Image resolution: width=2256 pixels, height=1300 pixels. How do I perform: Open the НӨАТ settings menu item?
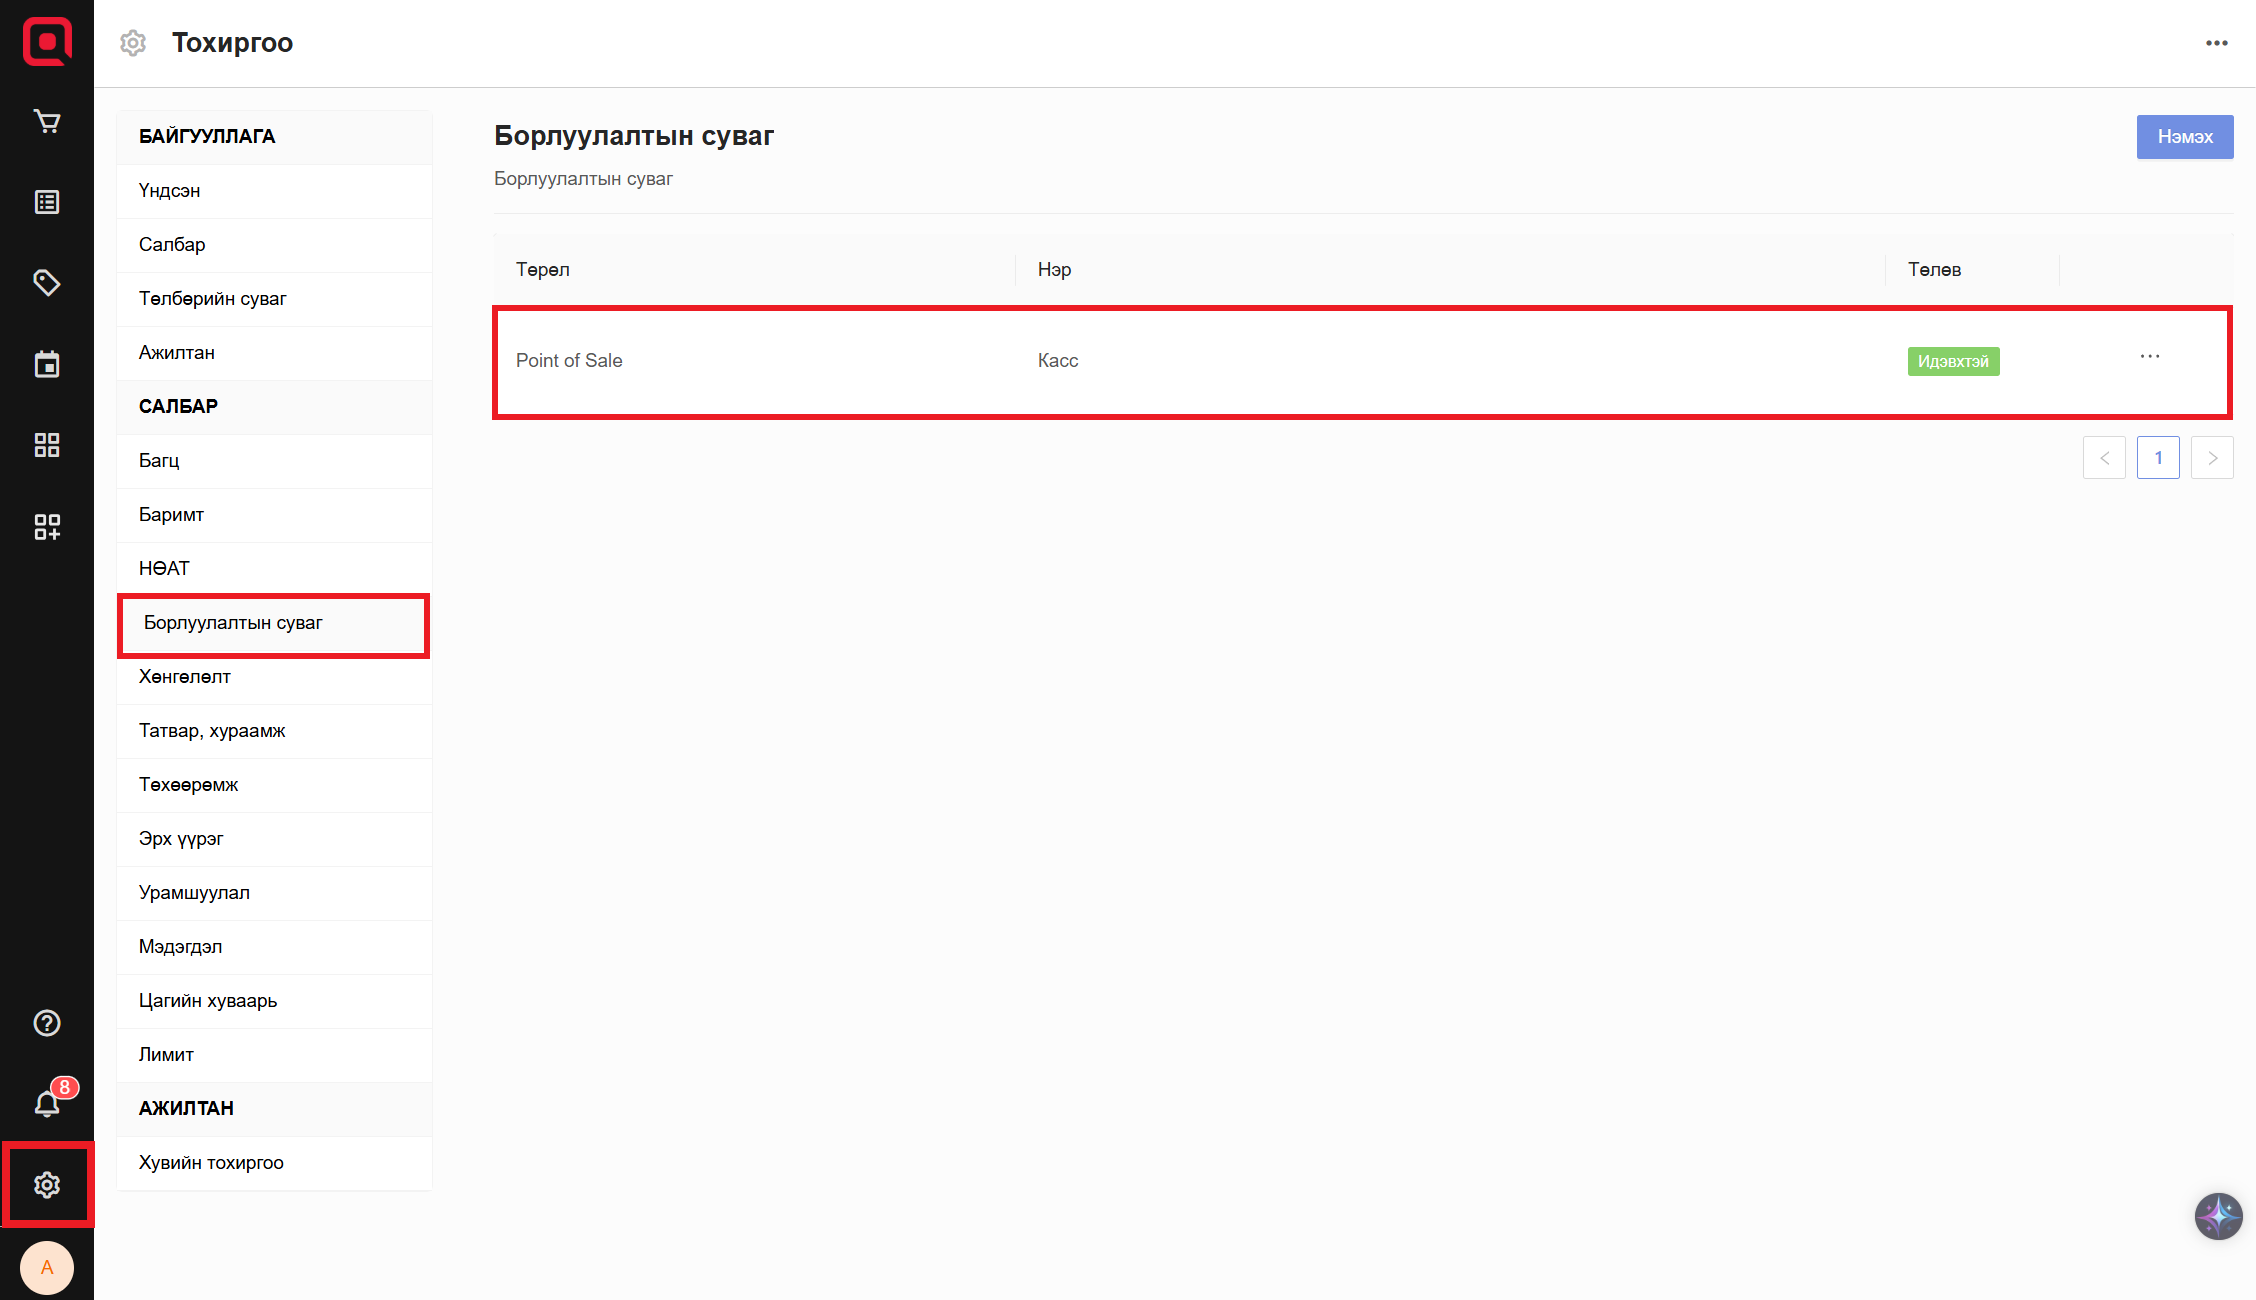click(x=164, y=569)
